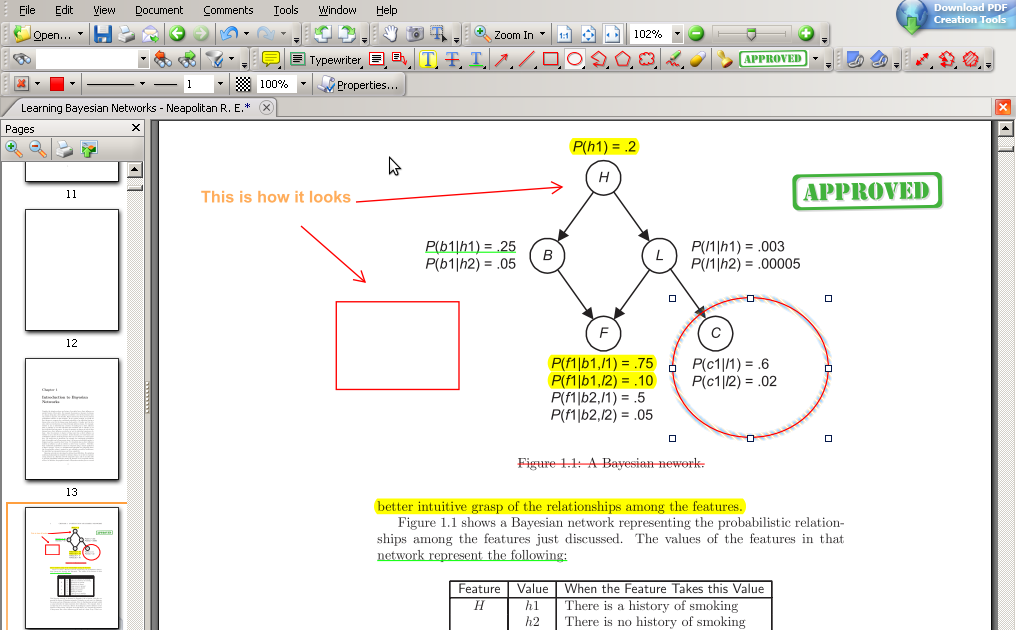Open the search text combo box dropdown
The width and height of the screenshot is (1016, 630).
coord(143,60)
